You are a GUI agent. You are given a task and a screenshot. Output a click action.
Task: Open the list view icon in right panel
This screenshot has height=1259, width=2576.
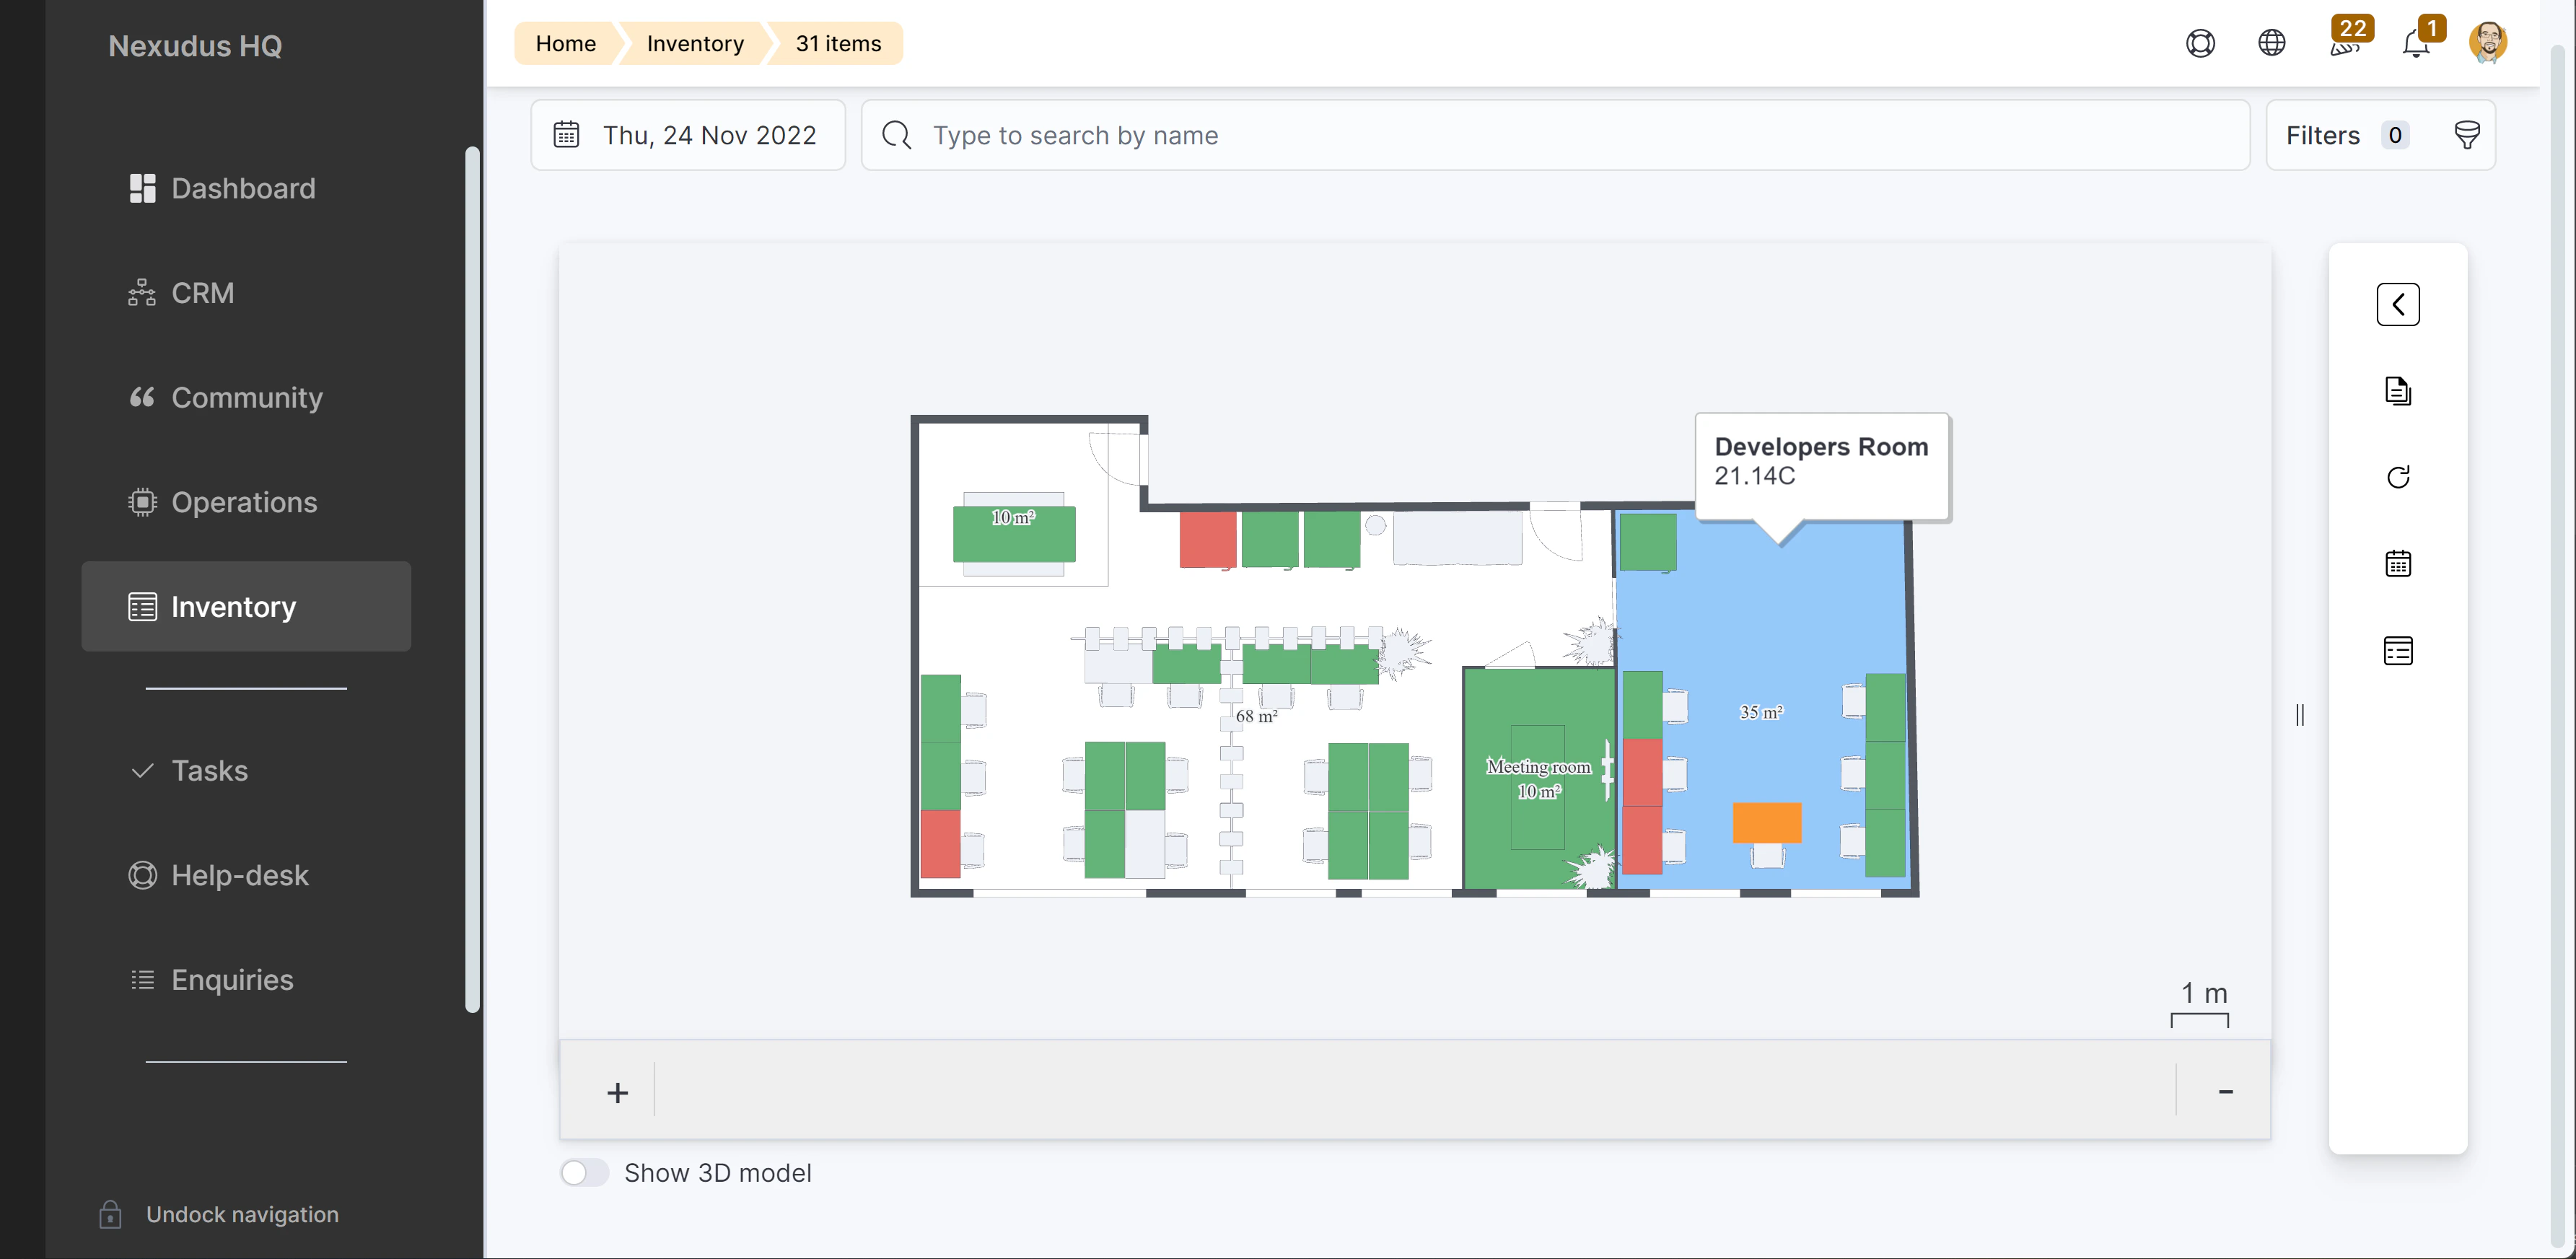click(2399, 650)
